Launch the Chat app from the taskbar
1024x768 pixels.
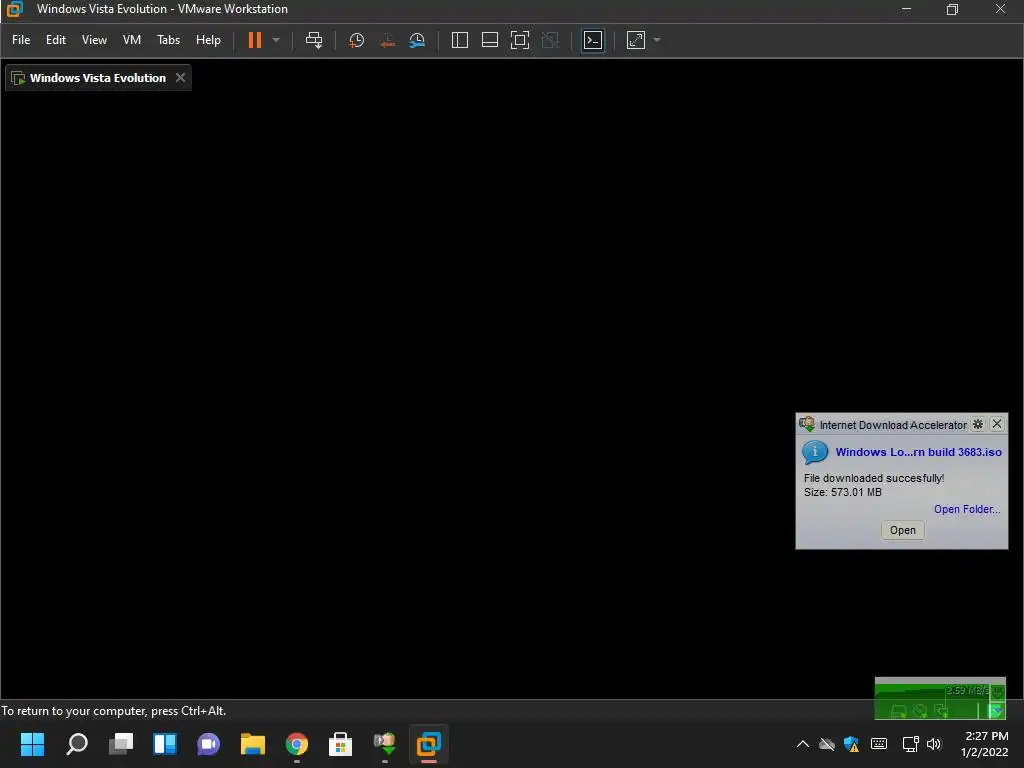pos(209,744)
